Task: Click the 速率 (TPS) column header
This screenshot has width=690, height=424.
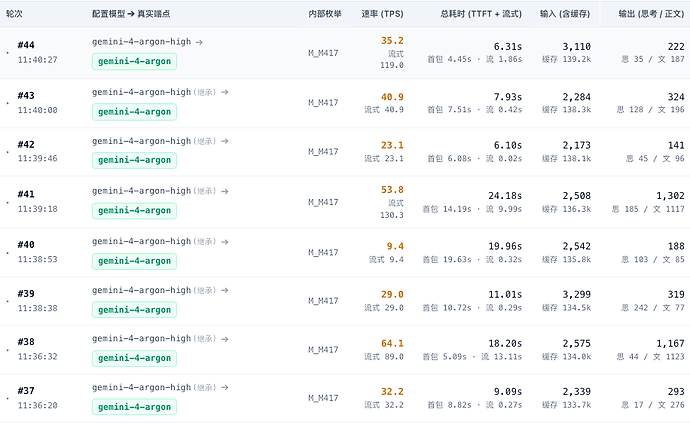Action: click(382, 14)
